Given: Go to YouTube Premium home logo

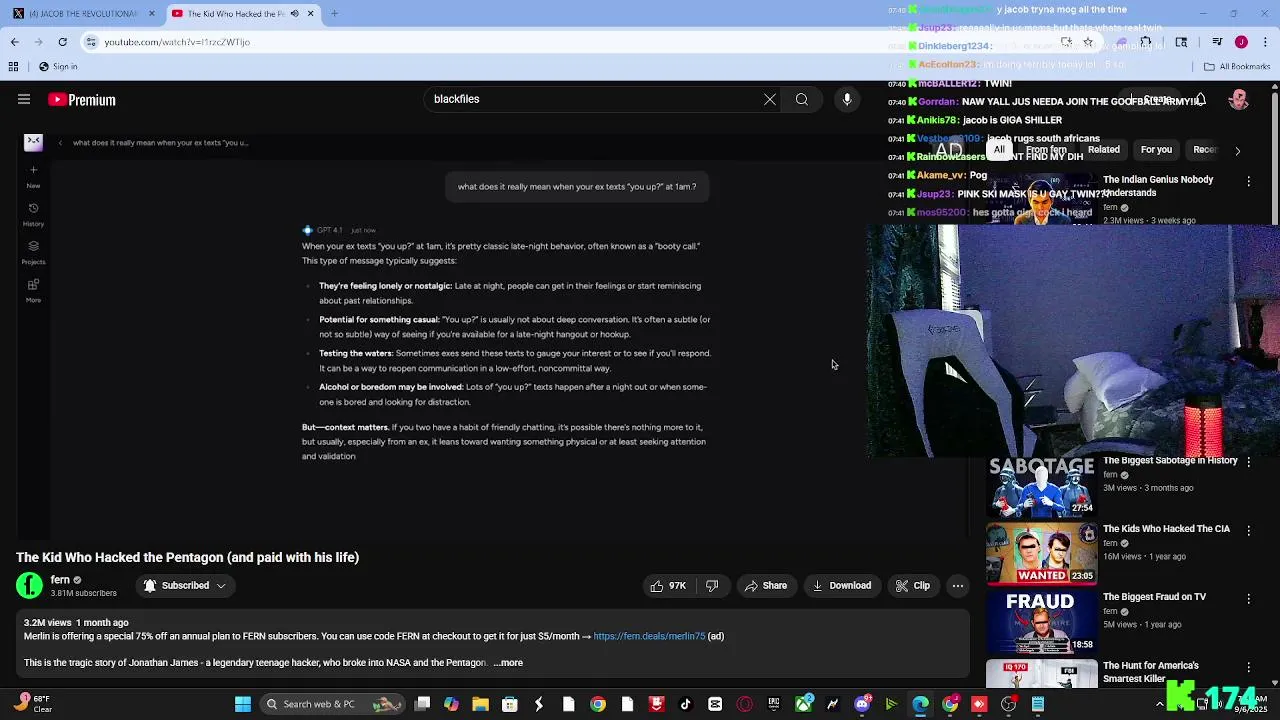Looking at the screenshot, I should (82, 99).
